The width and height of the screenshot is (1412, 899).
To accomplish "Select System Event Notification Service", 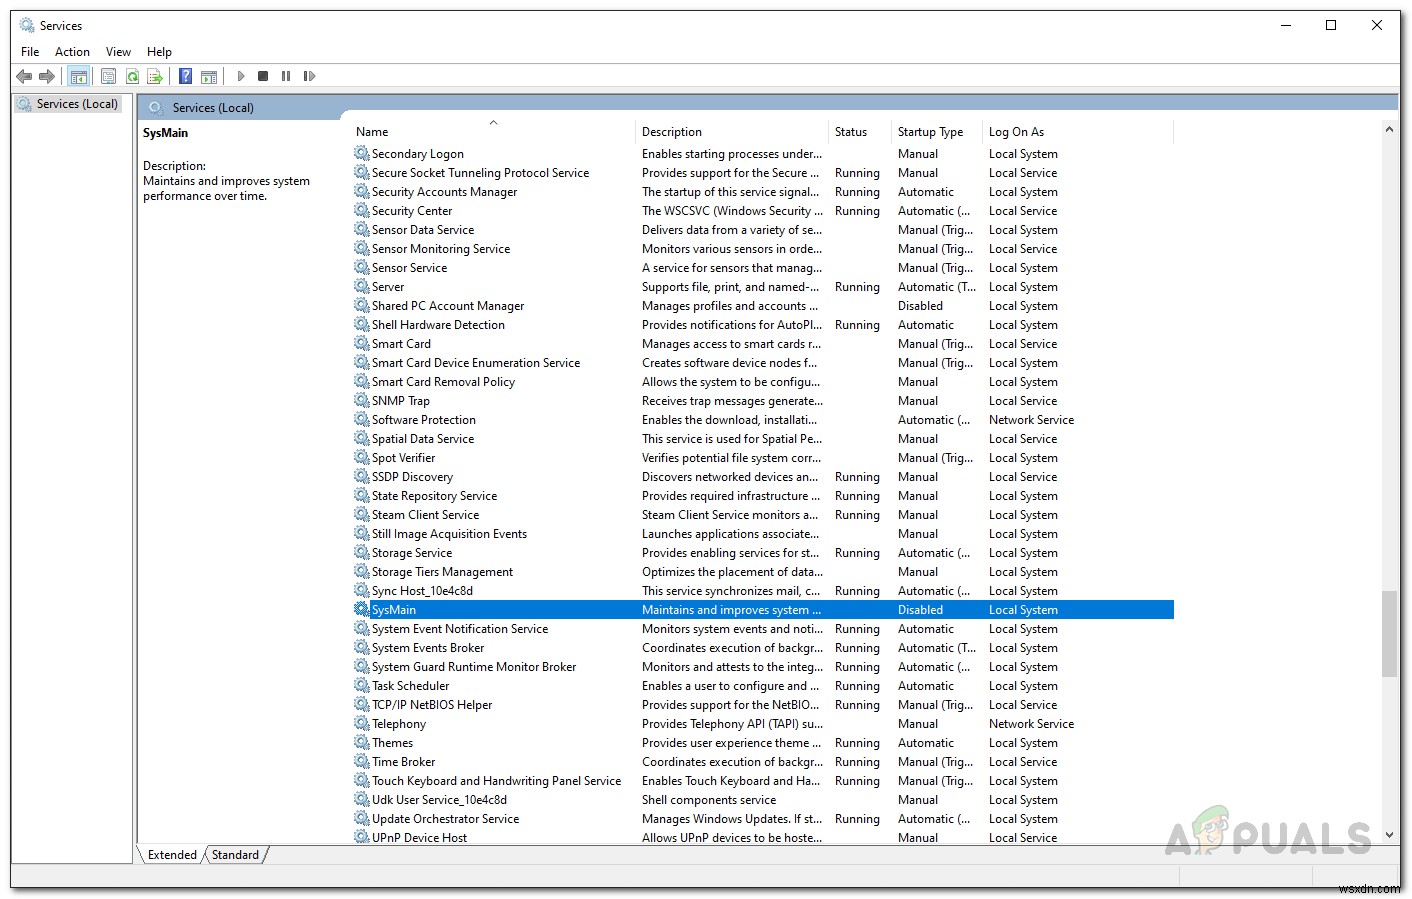I will 763,628.
